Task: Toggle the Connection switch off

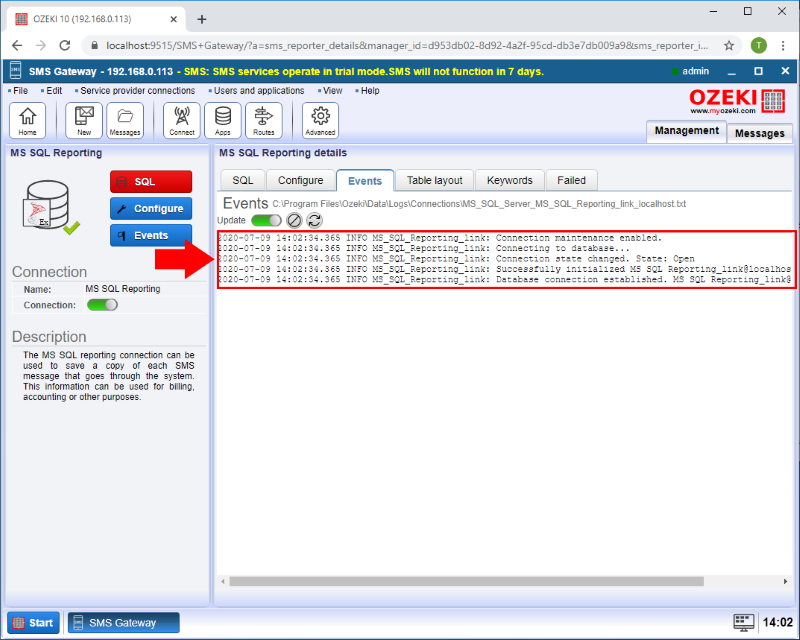Action: (x=102, y=305)
